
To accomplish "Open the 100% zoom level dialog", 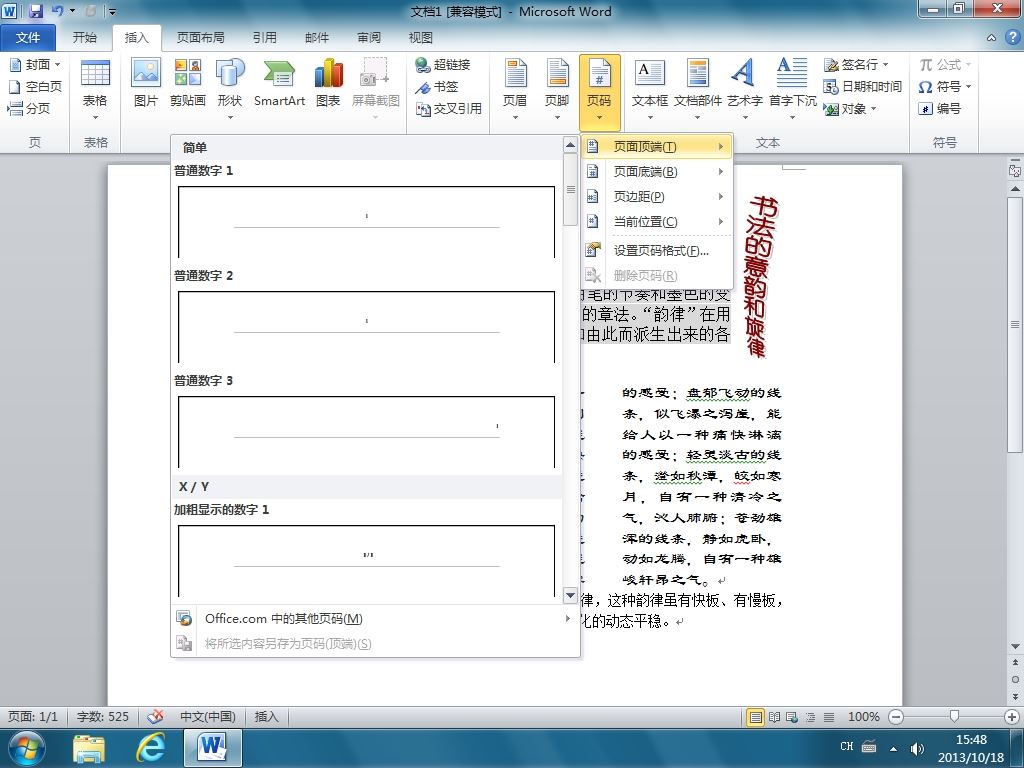I will (x=863, y=716).
